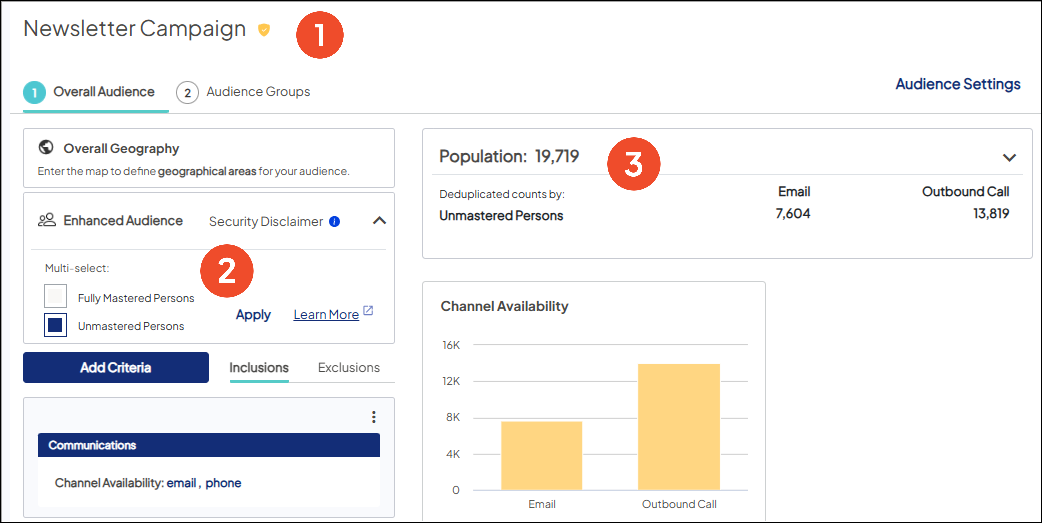
Task: Click the Communications criteria header
Action: (x=209, y=445)
